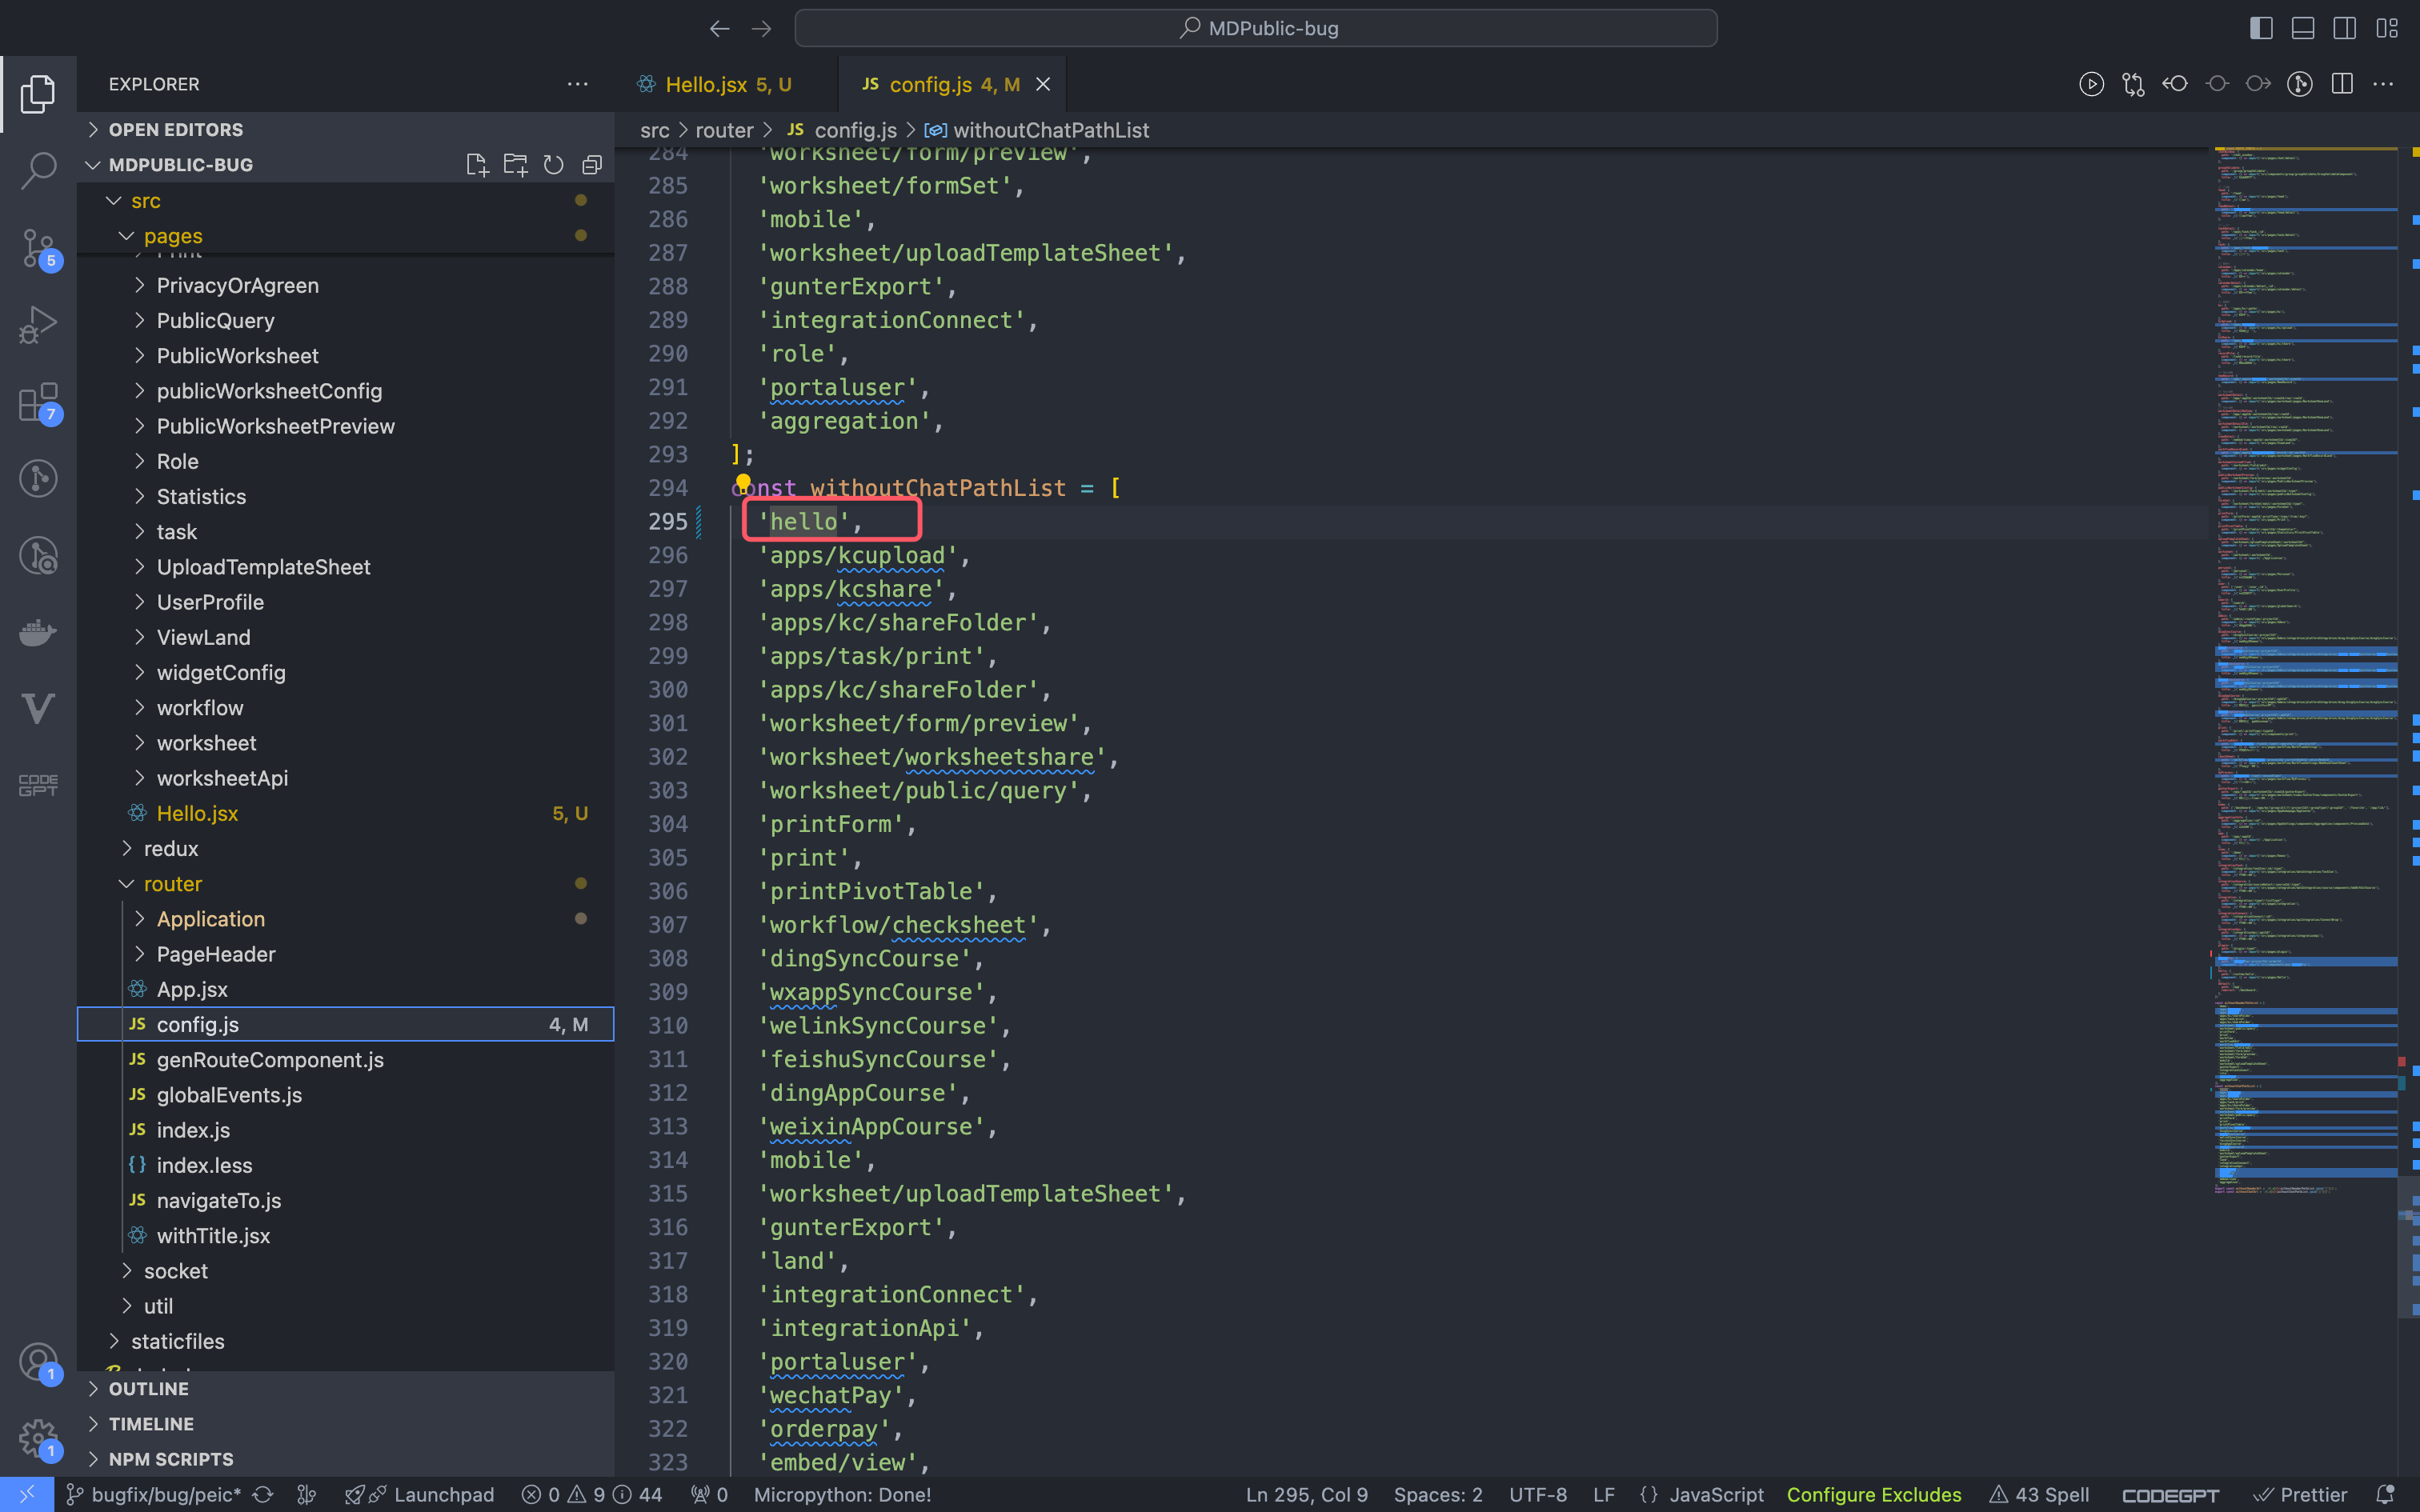Expand the NPM SCRIPTS section

click(x=346, y=1459)
